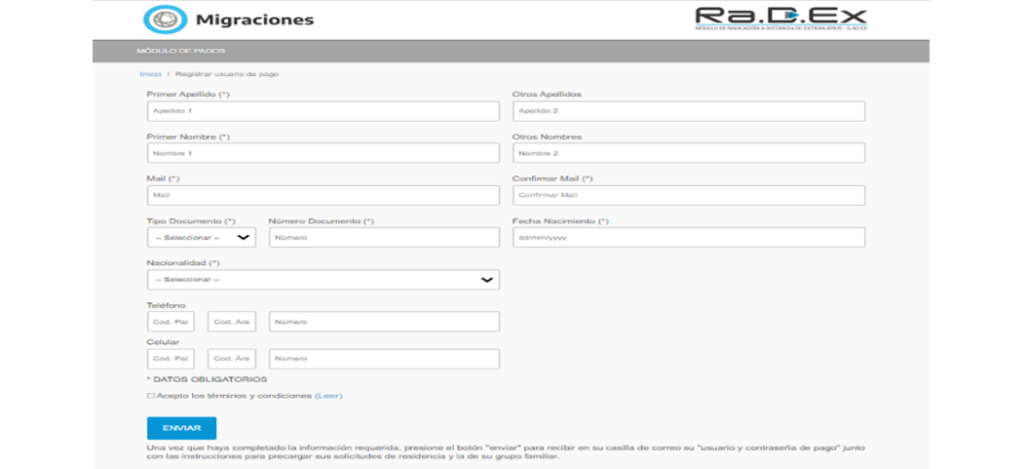The width and height of the screenshot is (1024, 469).
Task: Focus the Mail input field
Action: (323, 195)
